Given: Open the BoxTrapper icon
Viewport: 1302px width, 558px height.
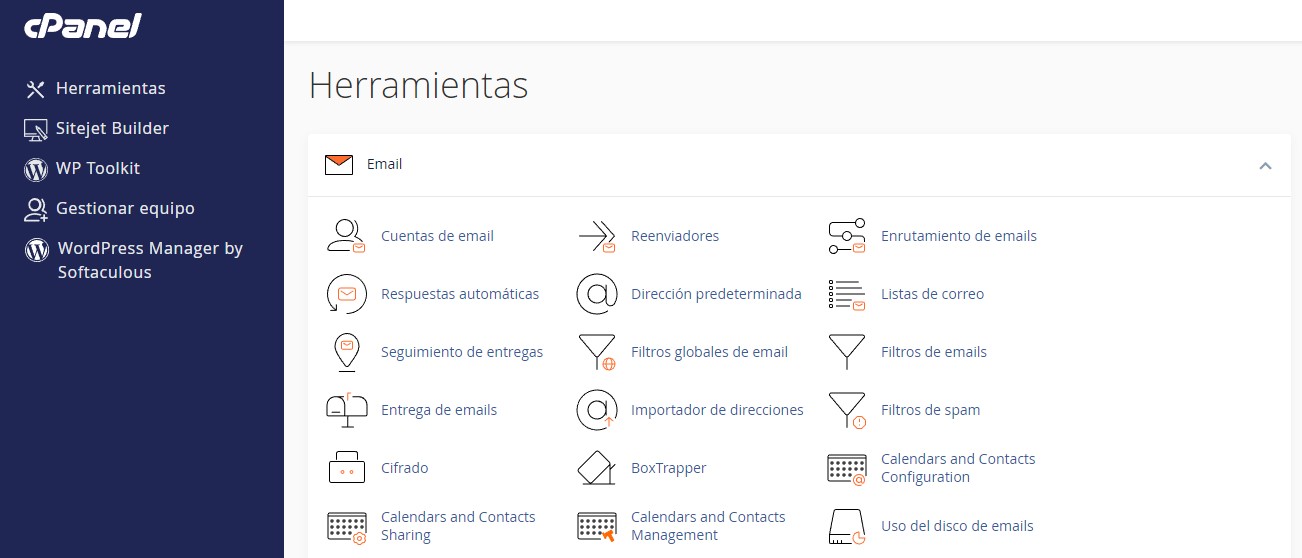Looking at the screenshot, I should pyautogui.click(x=597, y=468).
